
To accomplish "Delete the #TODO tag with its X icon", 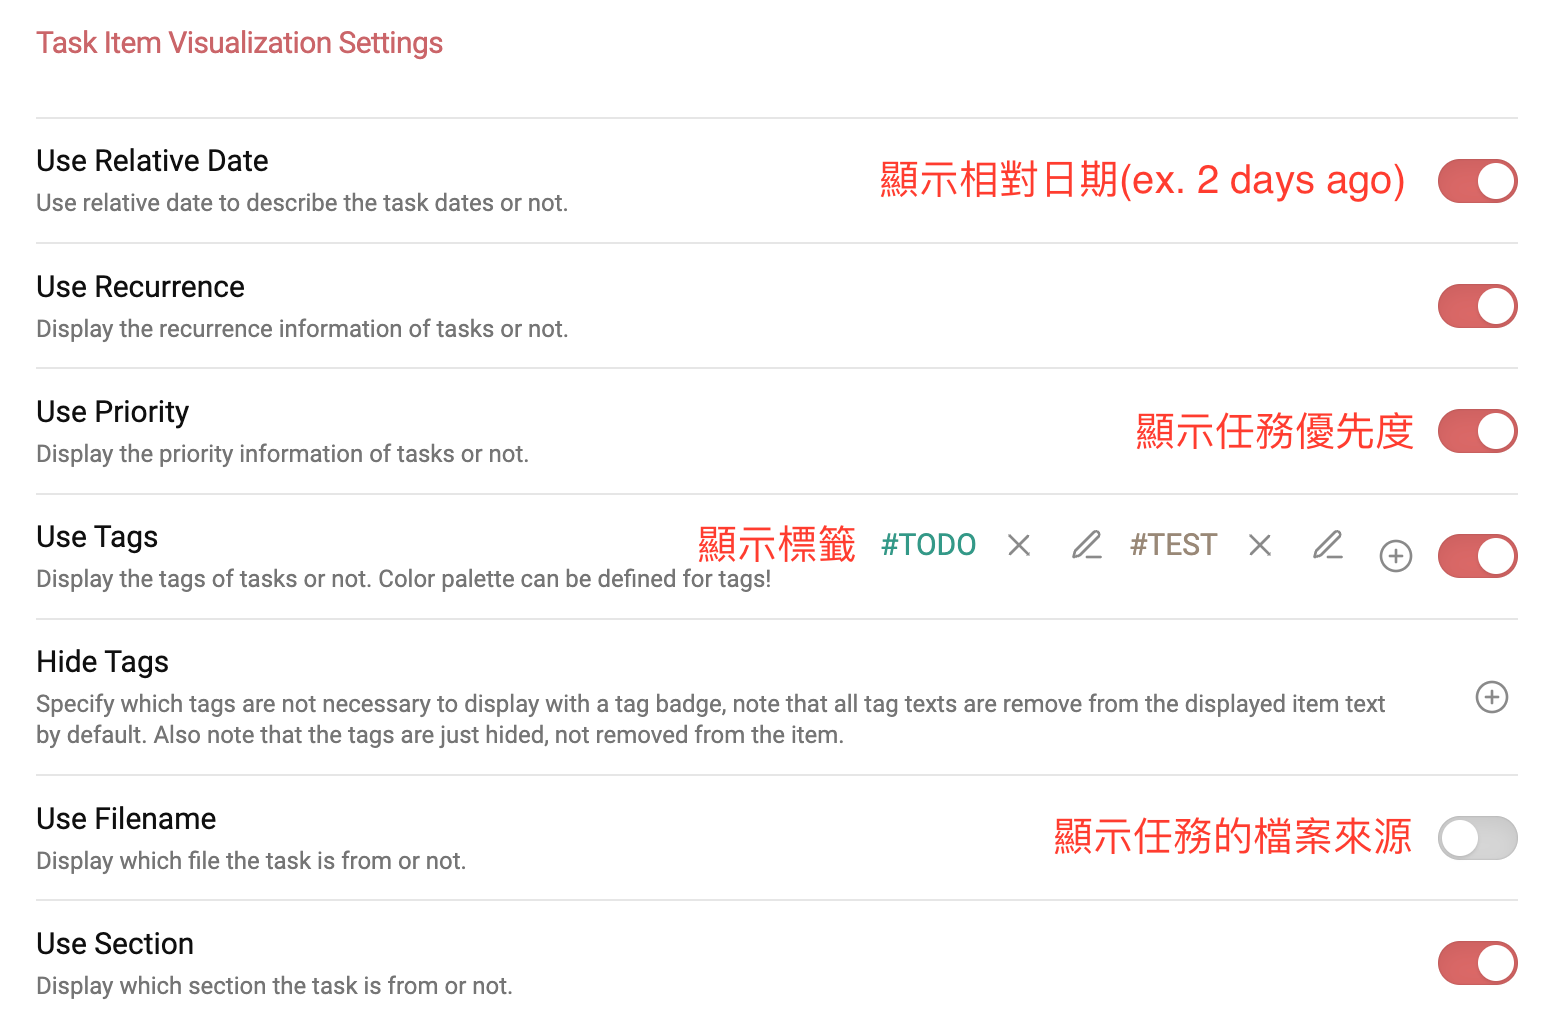I will point(1018,545).
